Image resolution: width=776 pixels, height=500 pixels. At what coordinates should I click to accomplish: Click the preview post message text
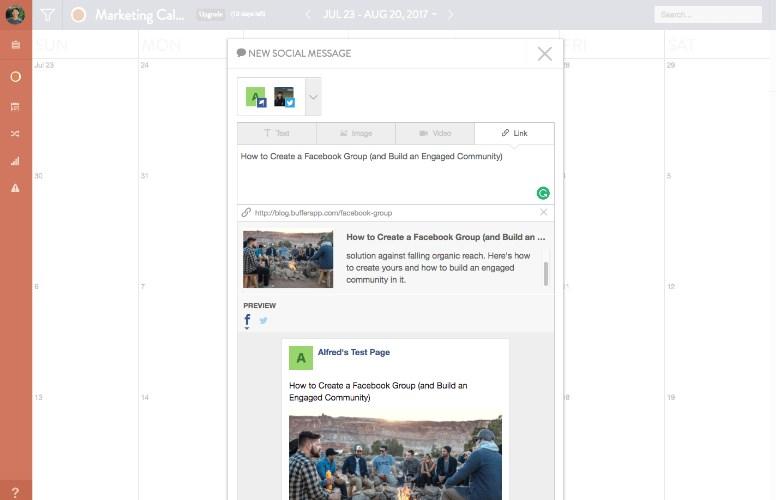pyautogui.click(x=378, y=392)
